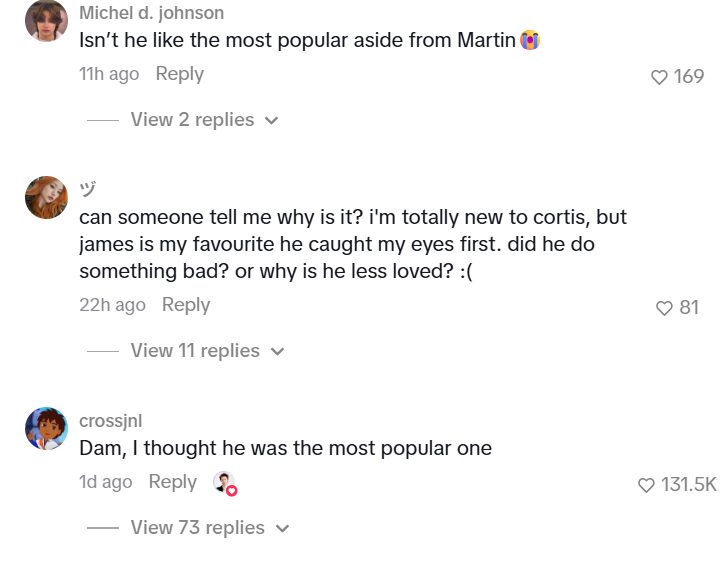
Task: Open the crossjnl username link
Action: point(110,421)
